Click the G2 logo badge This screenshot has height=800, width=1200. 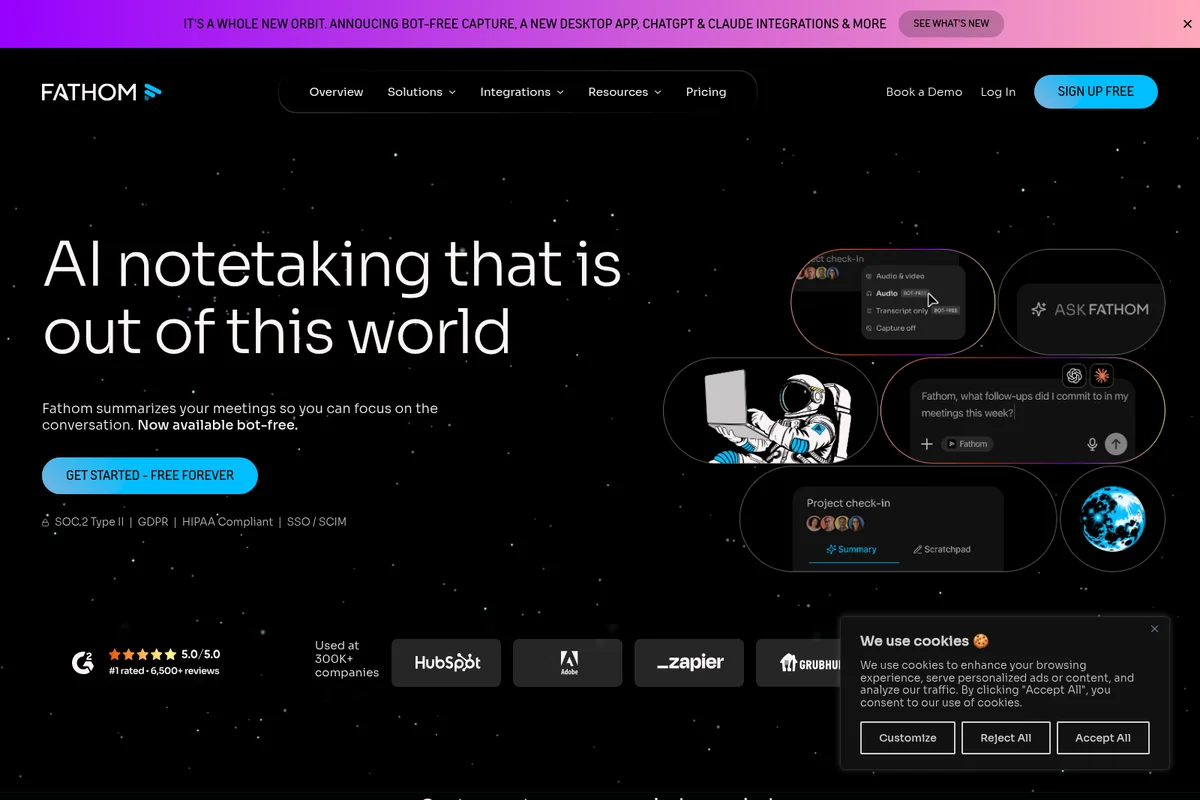[83, 662]
